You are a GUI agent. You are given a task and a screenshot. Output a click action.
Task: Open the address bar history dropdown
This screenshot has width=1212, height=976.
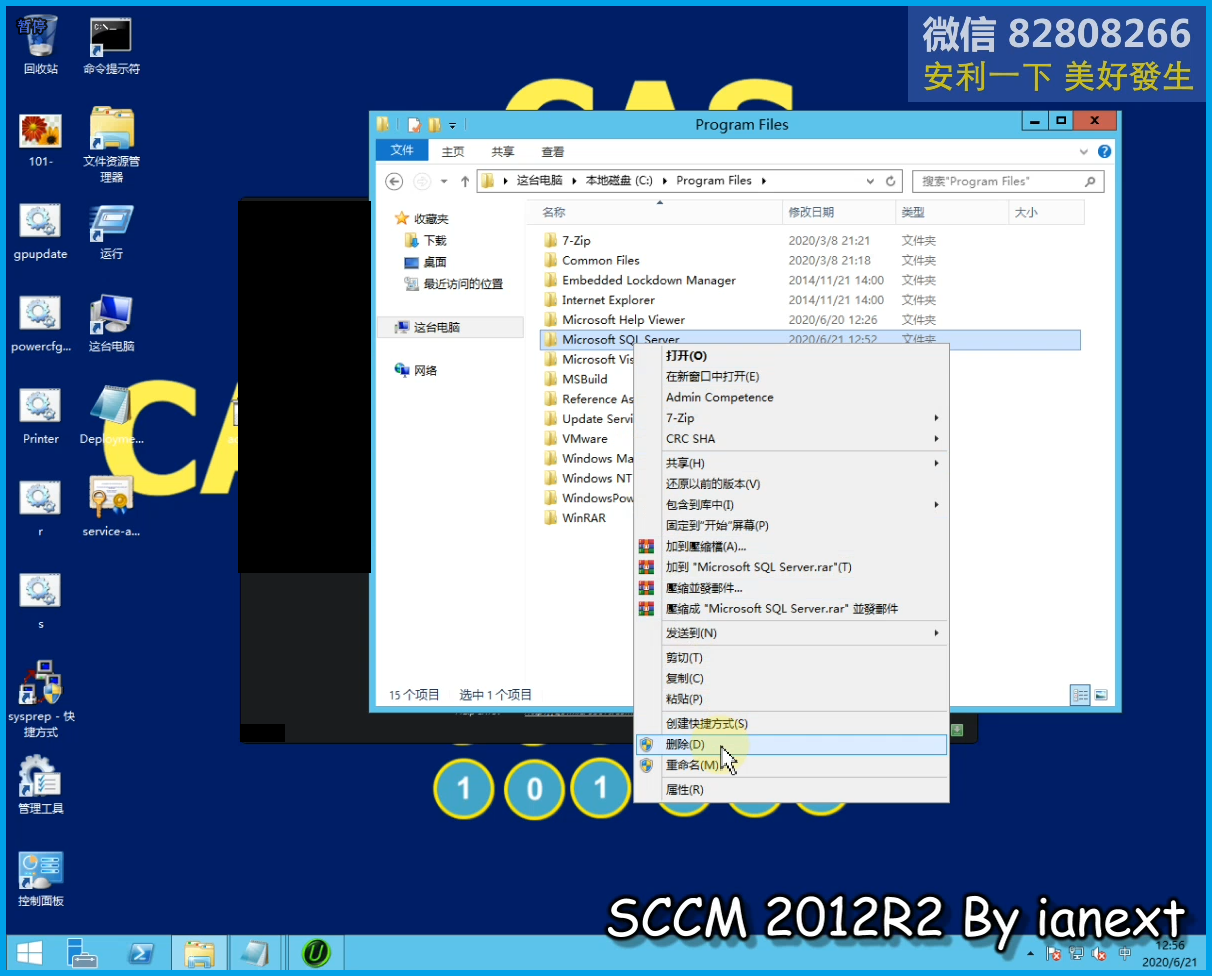(870, 181)
